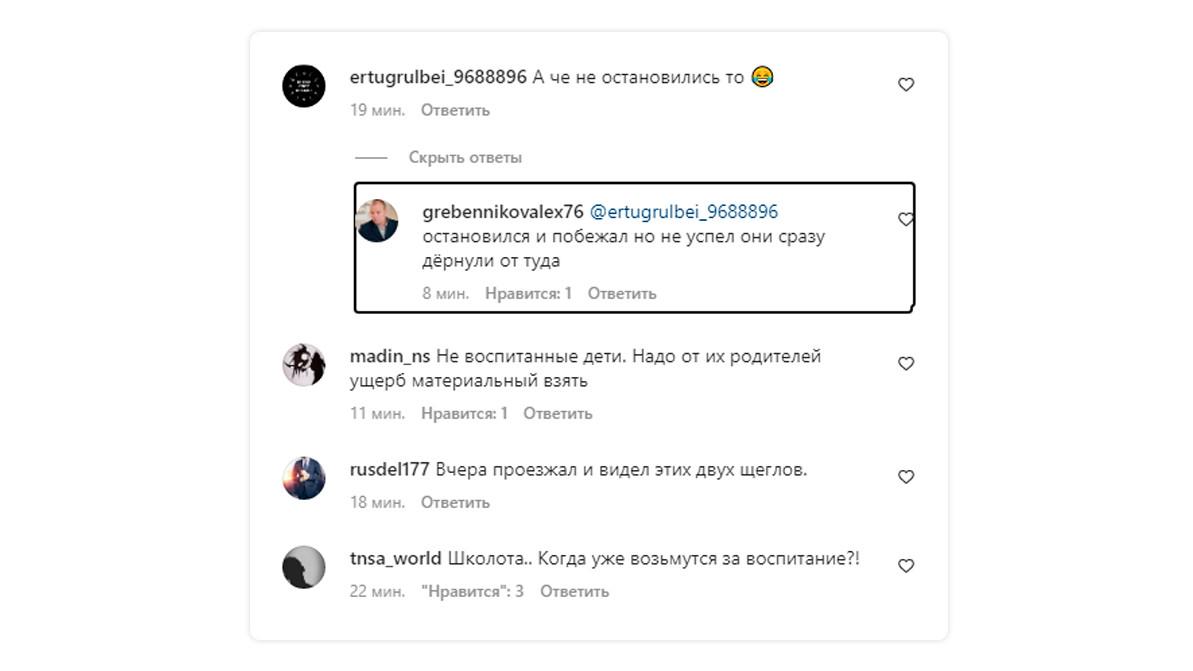Like the comment by madin_ns
The image size is (1193, 671).
(x=906, y=364)
